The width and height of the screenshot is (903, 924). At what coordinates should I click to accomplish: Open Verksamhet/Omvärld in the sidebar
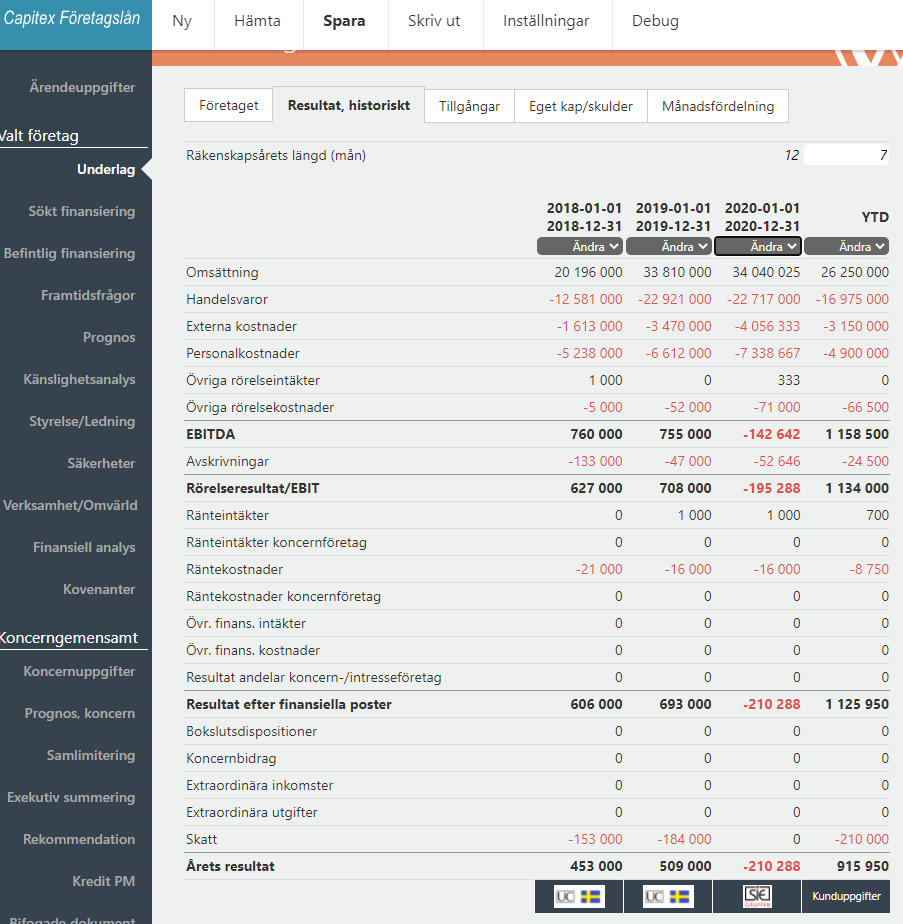tap(70, 506)
